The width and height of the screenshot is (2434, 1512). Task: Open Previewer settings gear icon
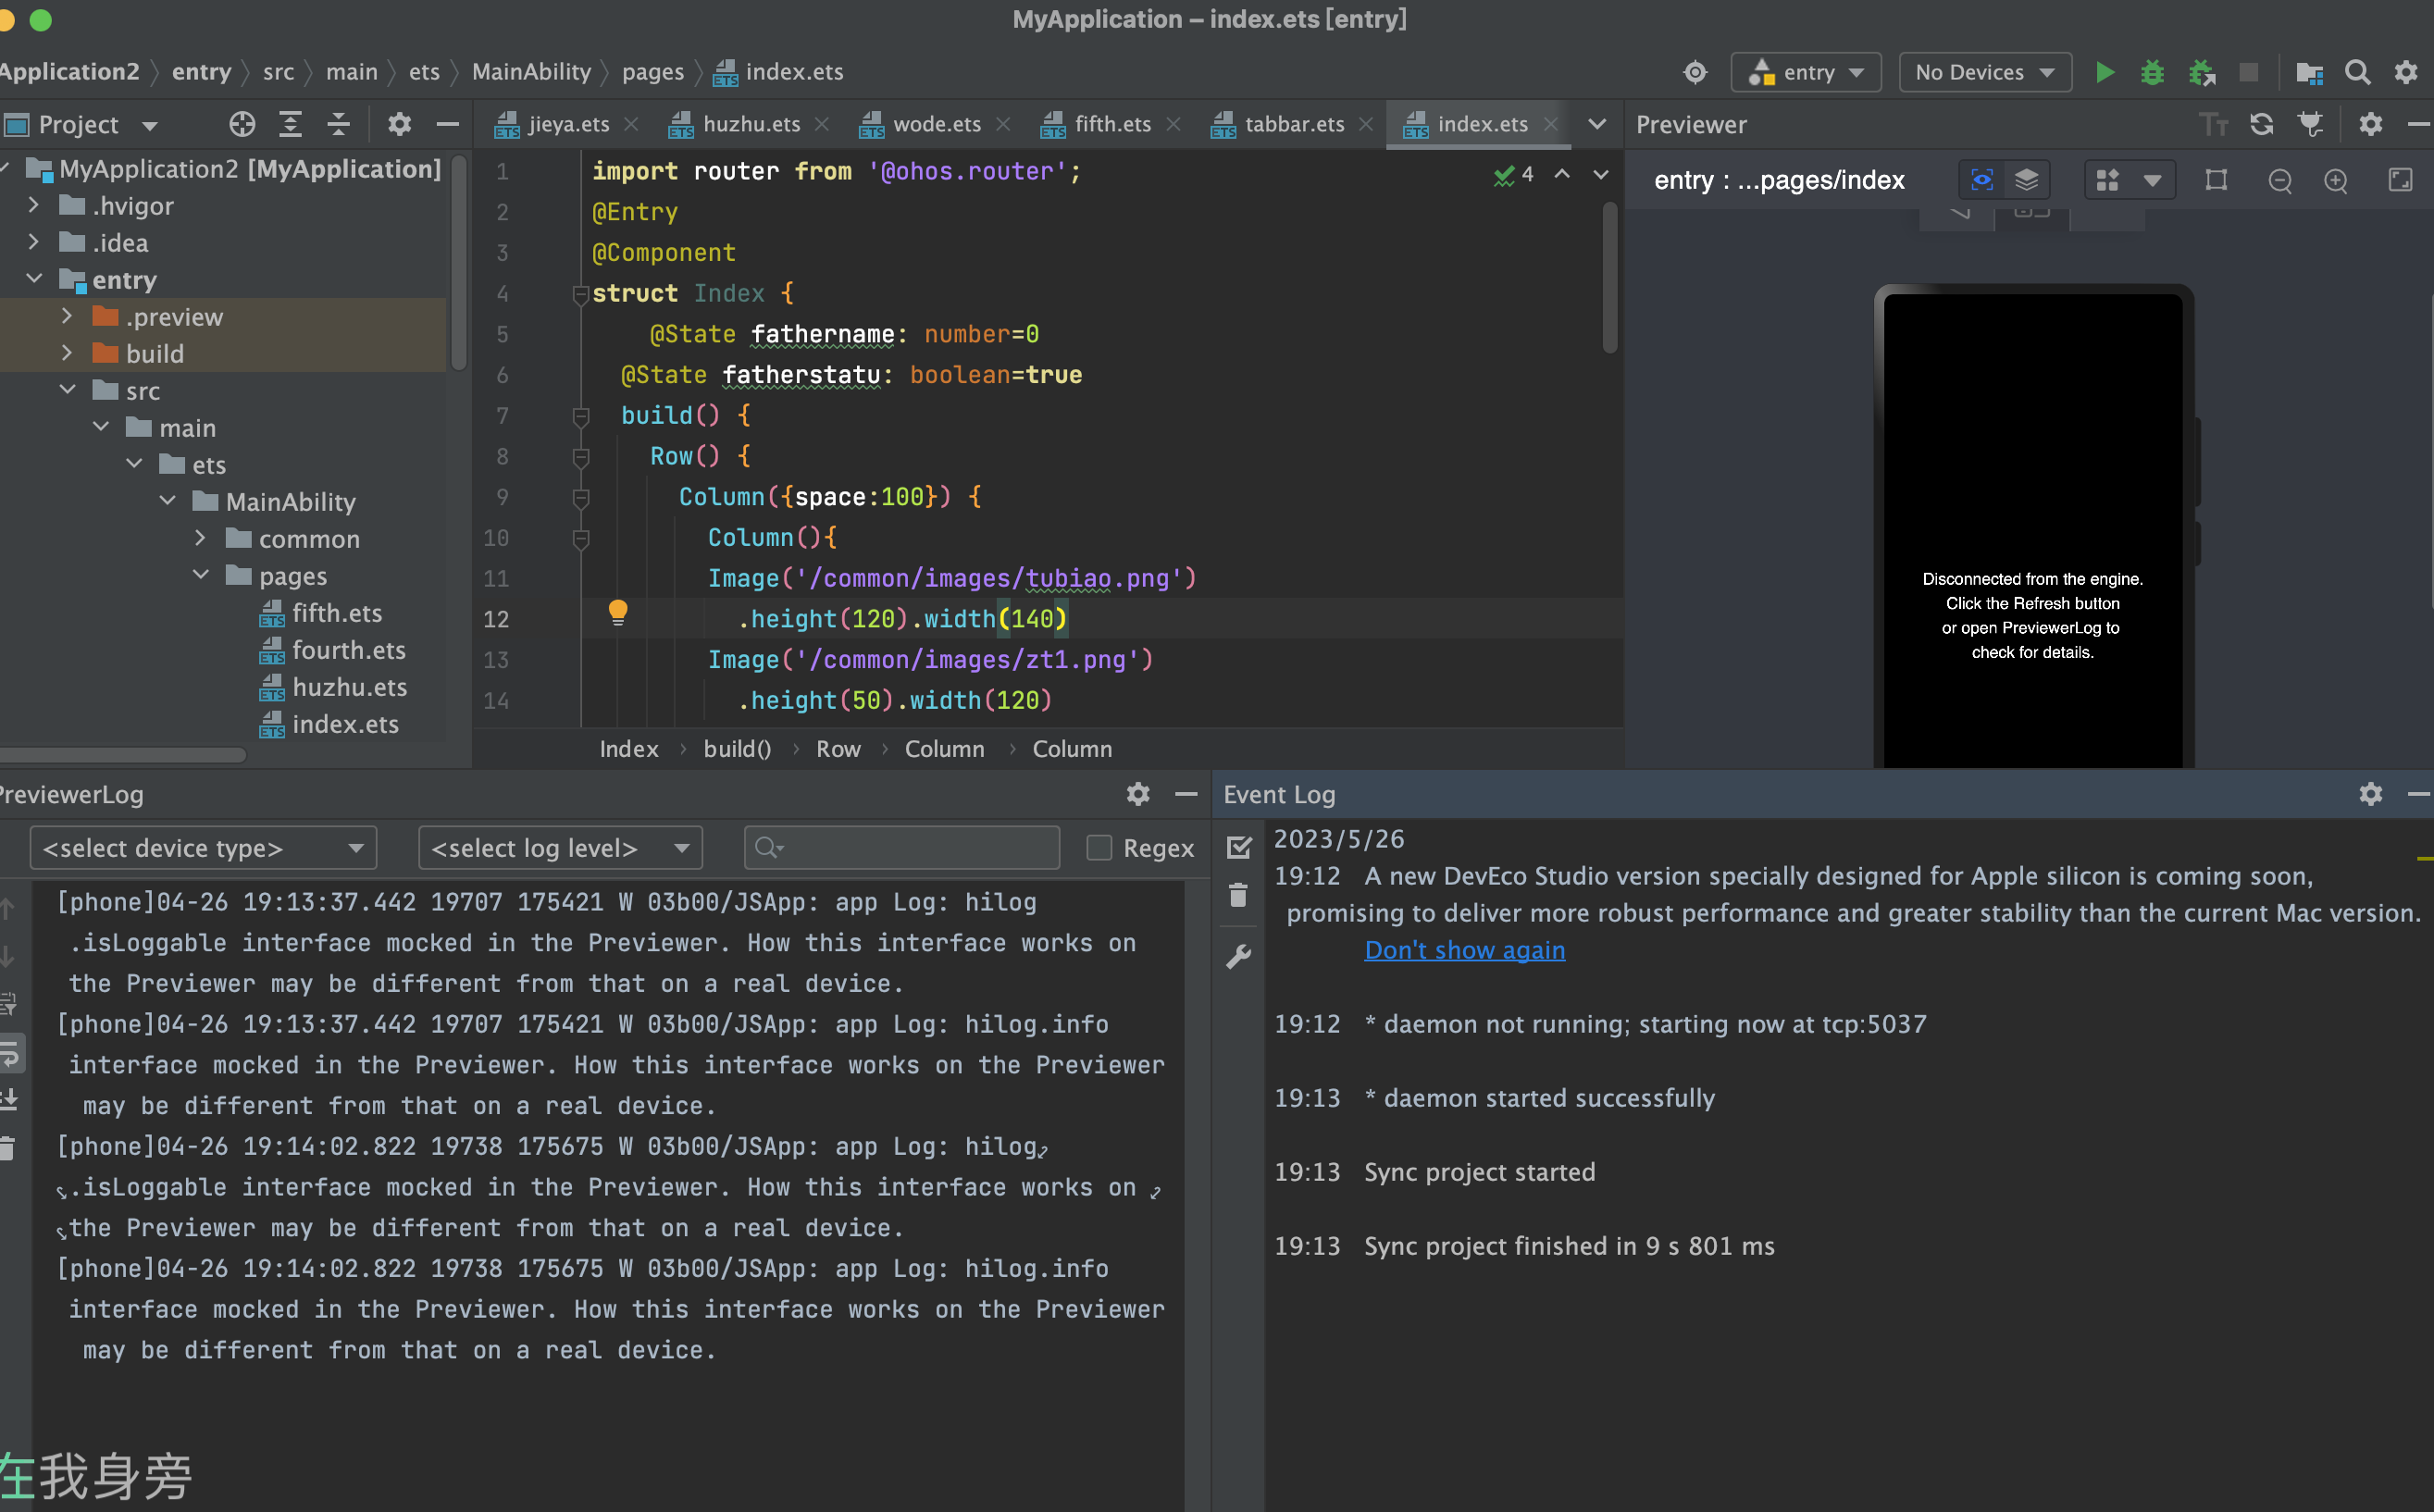click(x=2371, y=124)
